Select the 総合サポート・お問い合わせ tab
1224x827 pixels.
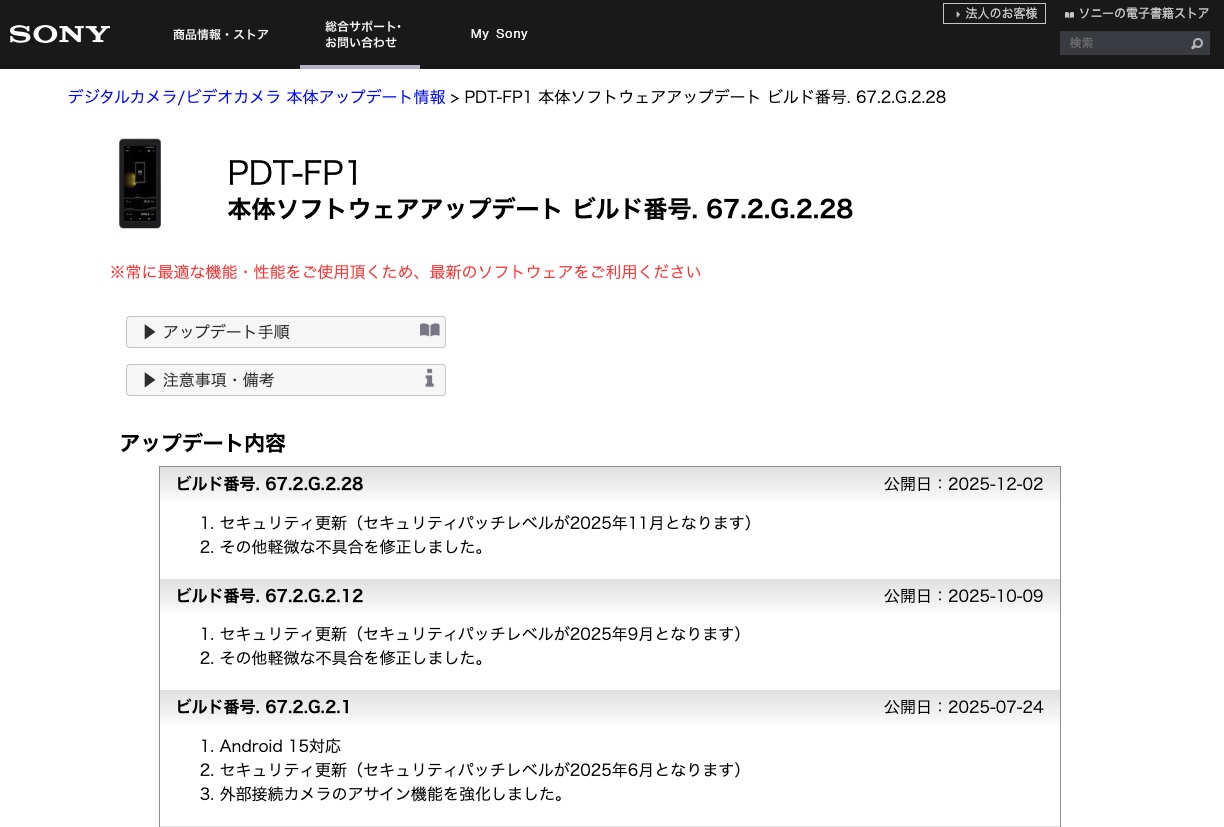[x=361, y=34]
